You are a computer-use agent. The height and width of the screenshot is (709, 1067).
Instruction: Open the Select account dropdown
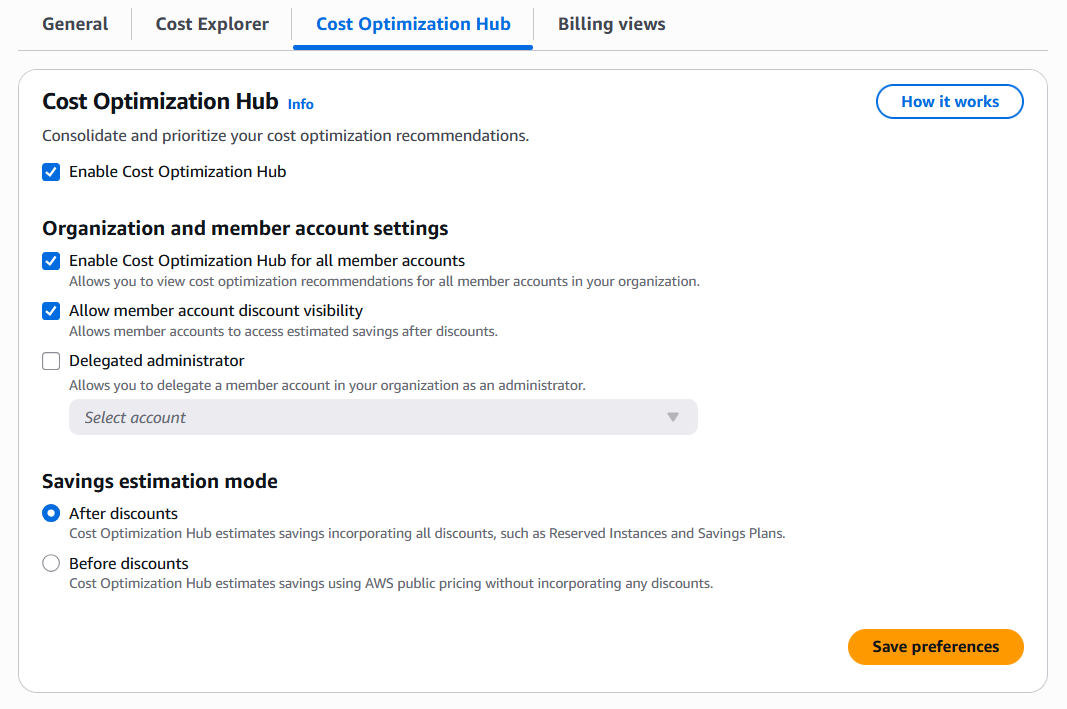383,417
